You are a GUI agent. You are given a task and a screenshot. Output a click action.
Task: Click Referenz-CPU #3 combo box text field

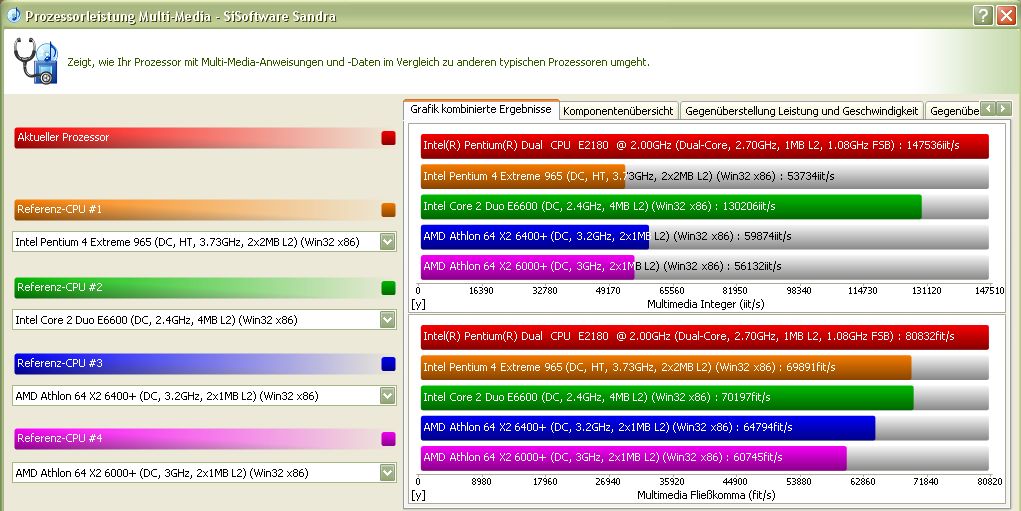(x=196, y=396)
